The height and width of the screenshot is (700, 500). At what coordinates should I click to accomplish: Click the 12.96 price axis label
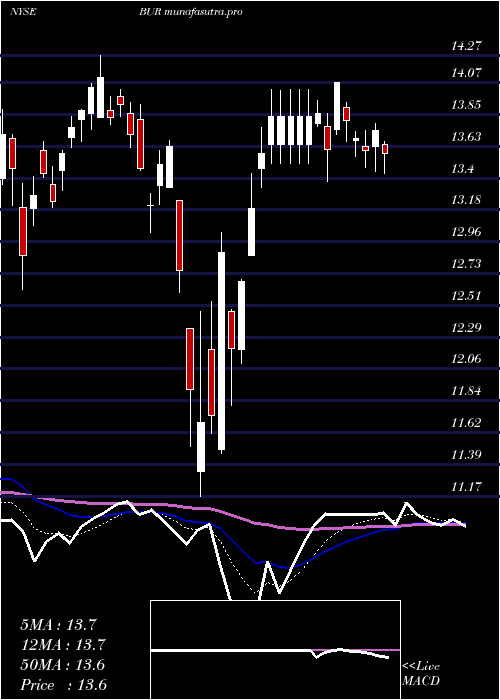pos(467,232)
